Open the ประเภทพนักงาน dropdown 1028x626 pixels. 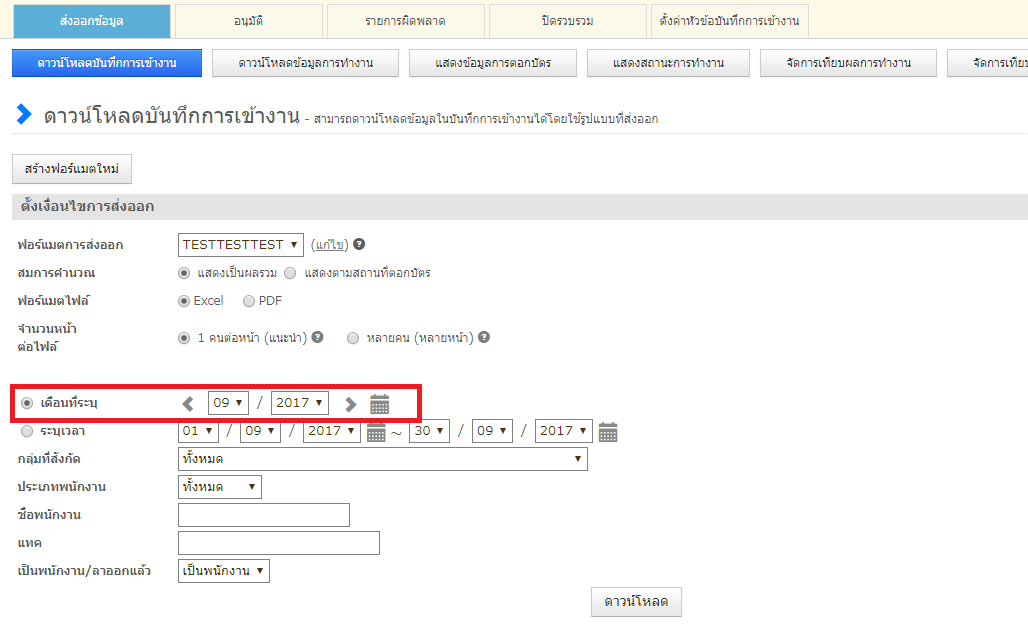tap(219, 487)
